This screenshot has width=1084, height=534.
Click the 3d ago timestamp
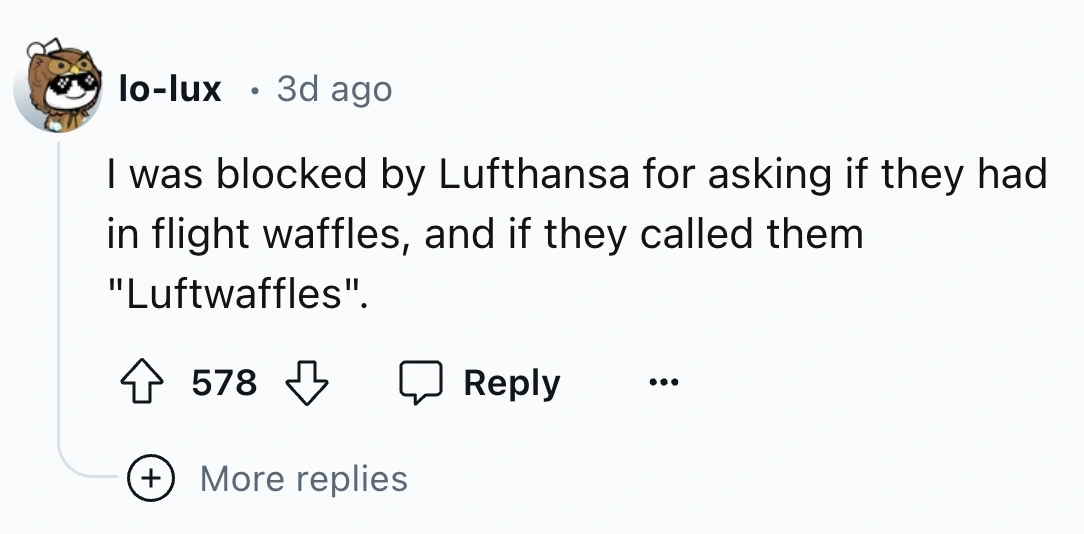[333, 89]
